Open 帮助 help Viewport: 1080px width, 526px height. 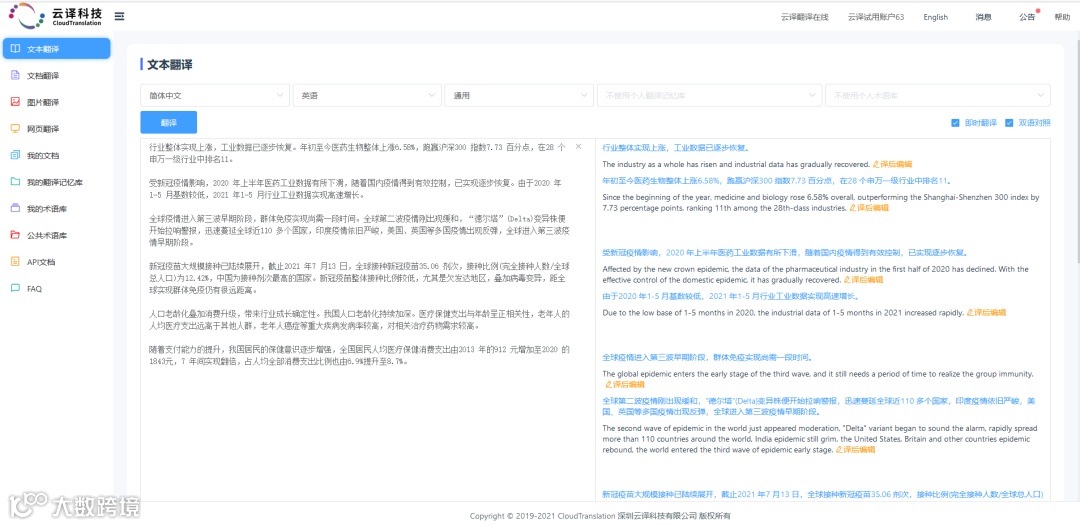tap(1062, 17)
